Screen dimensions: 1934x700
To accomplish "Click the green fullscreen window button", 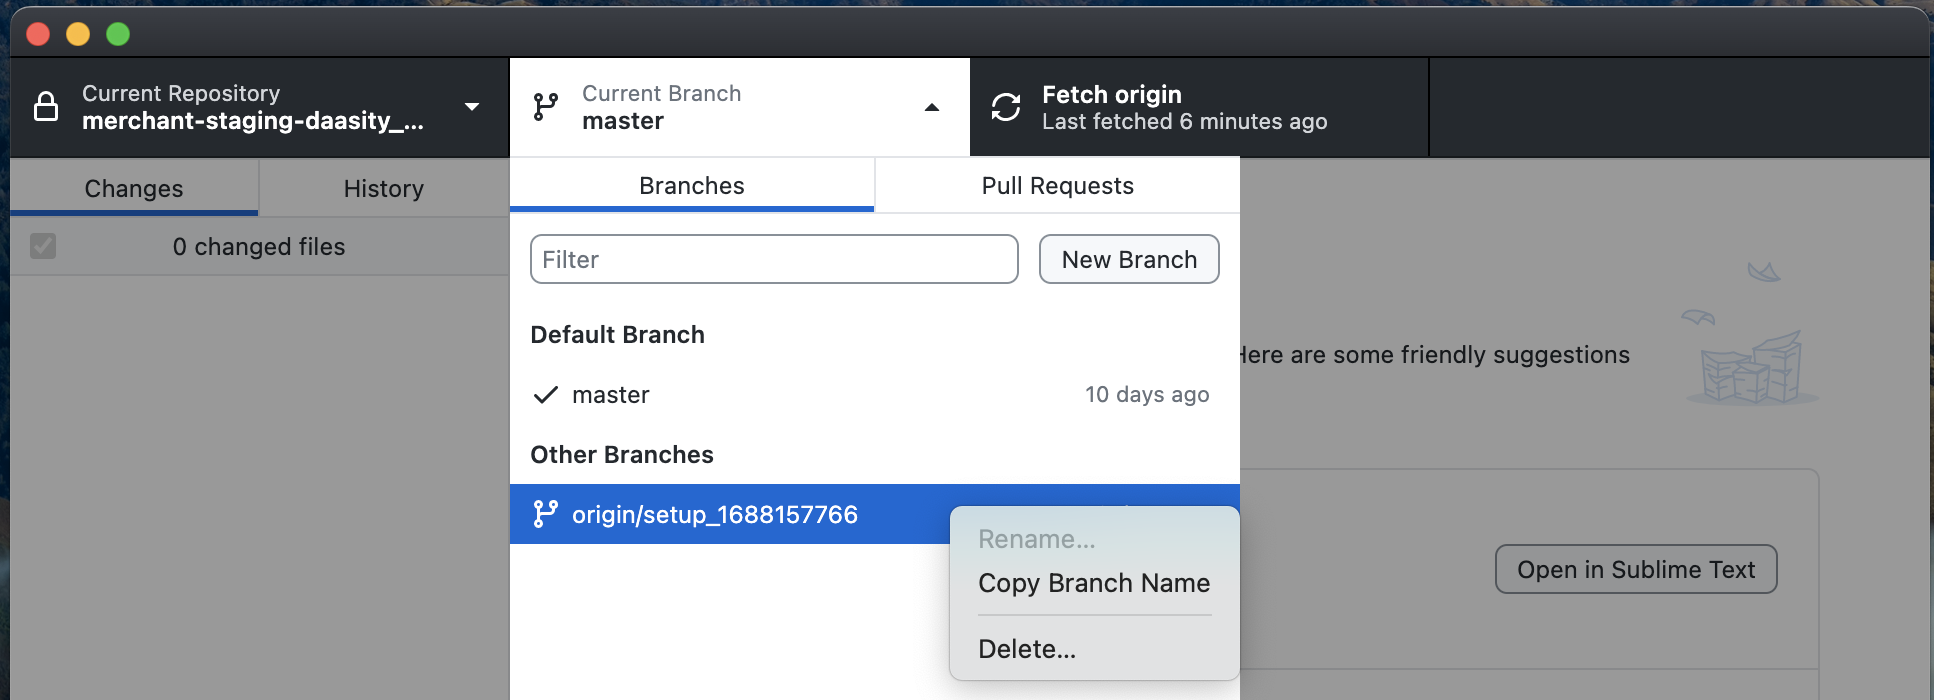I will click(118, 34).
